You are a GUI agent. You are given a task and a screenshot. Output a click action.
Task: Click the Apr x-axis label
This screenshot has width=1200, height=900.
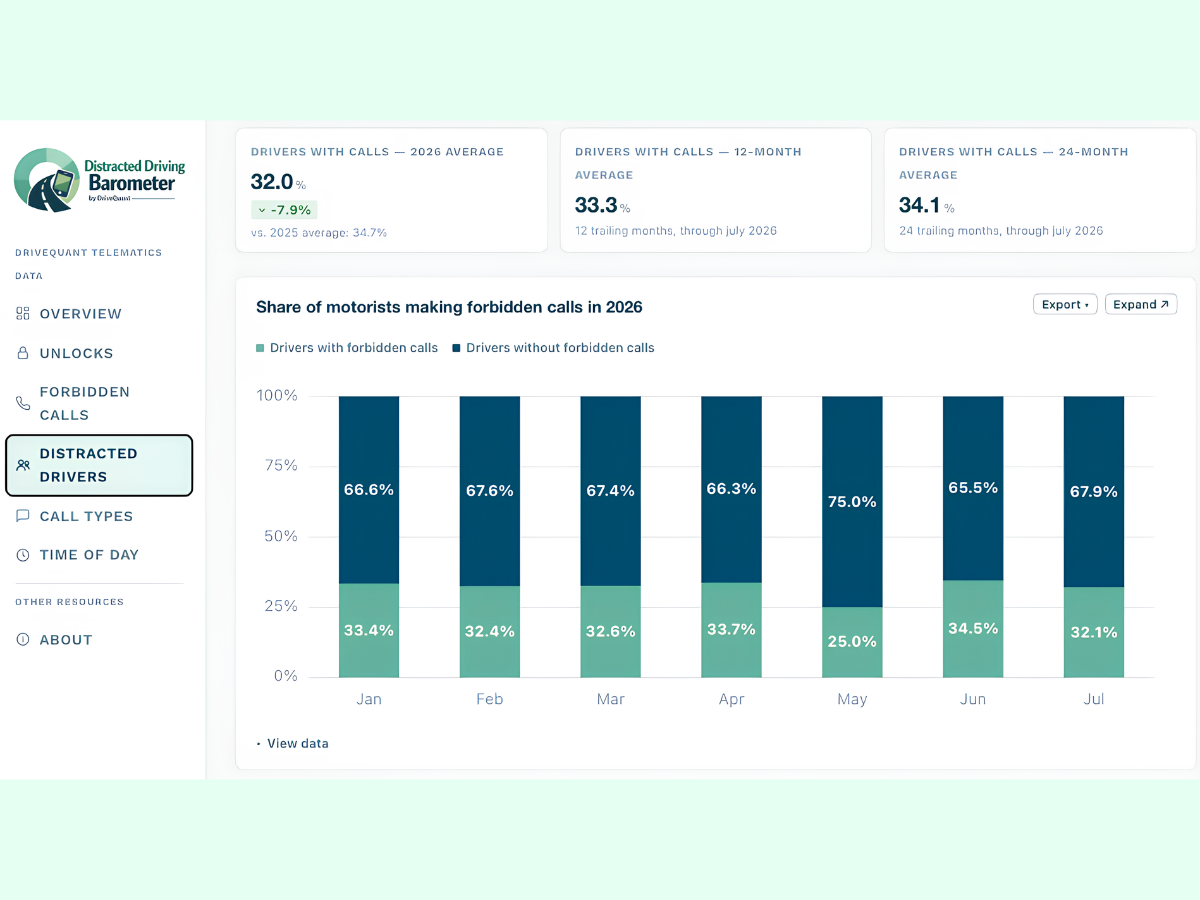(732, 699)
